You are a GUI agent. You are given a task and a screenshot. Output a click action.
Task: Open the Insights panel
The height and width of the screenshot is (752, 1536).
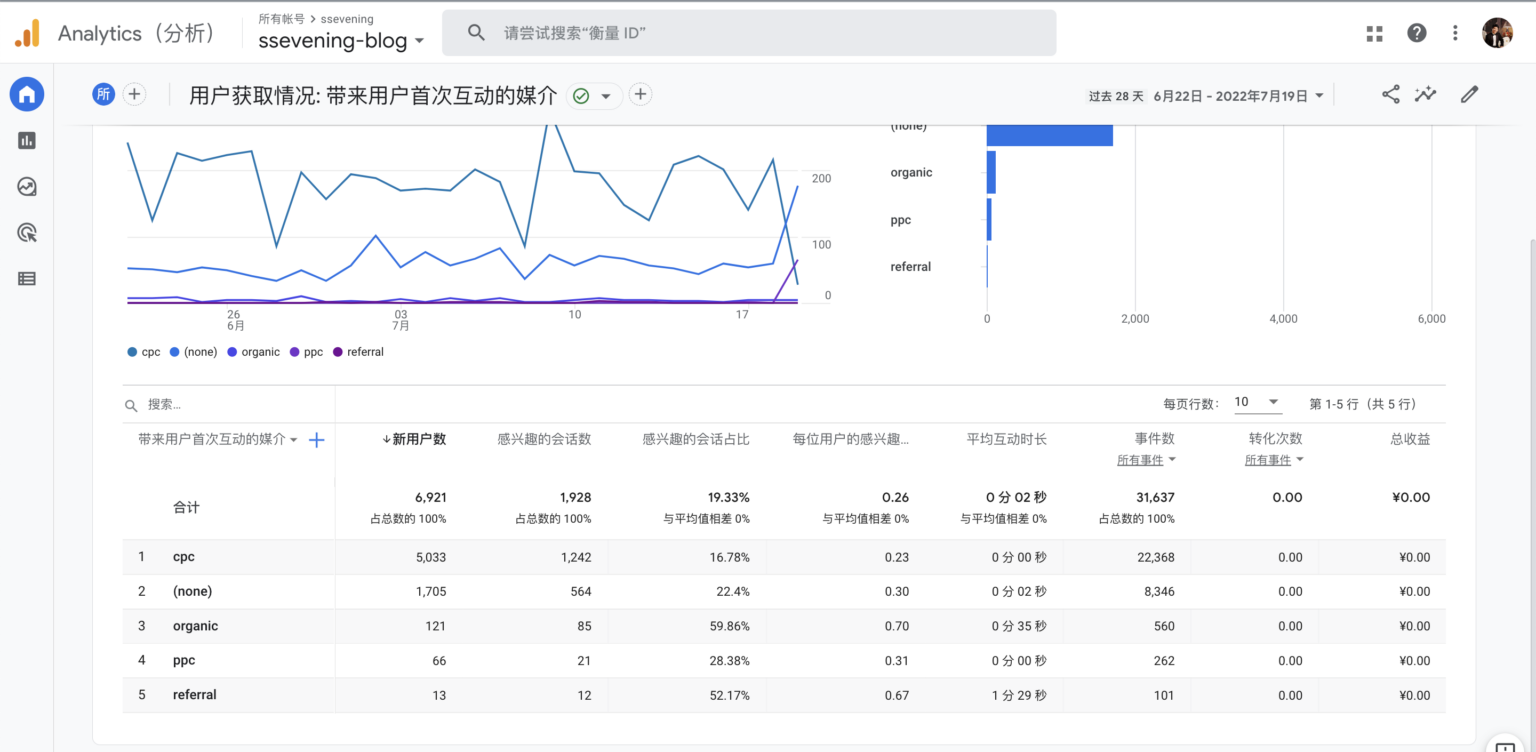[1425, 93]
